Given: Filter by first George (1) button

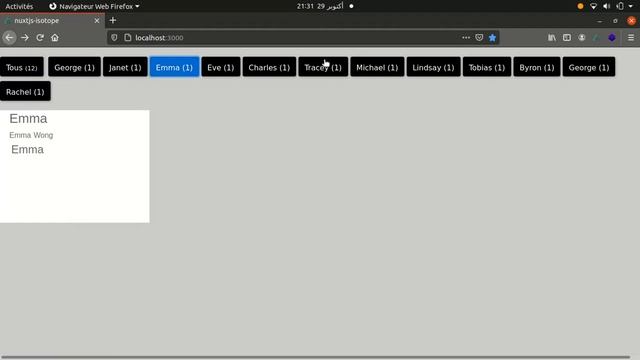Looking at the screenshot, I should [x=74, y=67].
